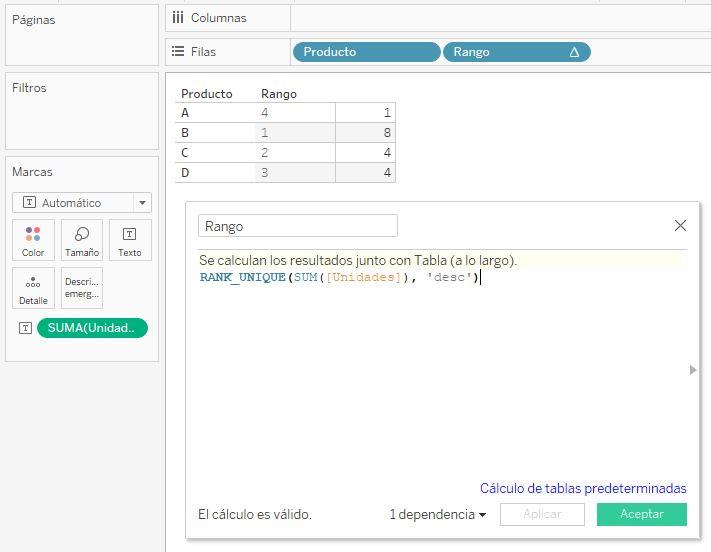Open Cálculo de tablas predeterminadas link

pos(583,488)
